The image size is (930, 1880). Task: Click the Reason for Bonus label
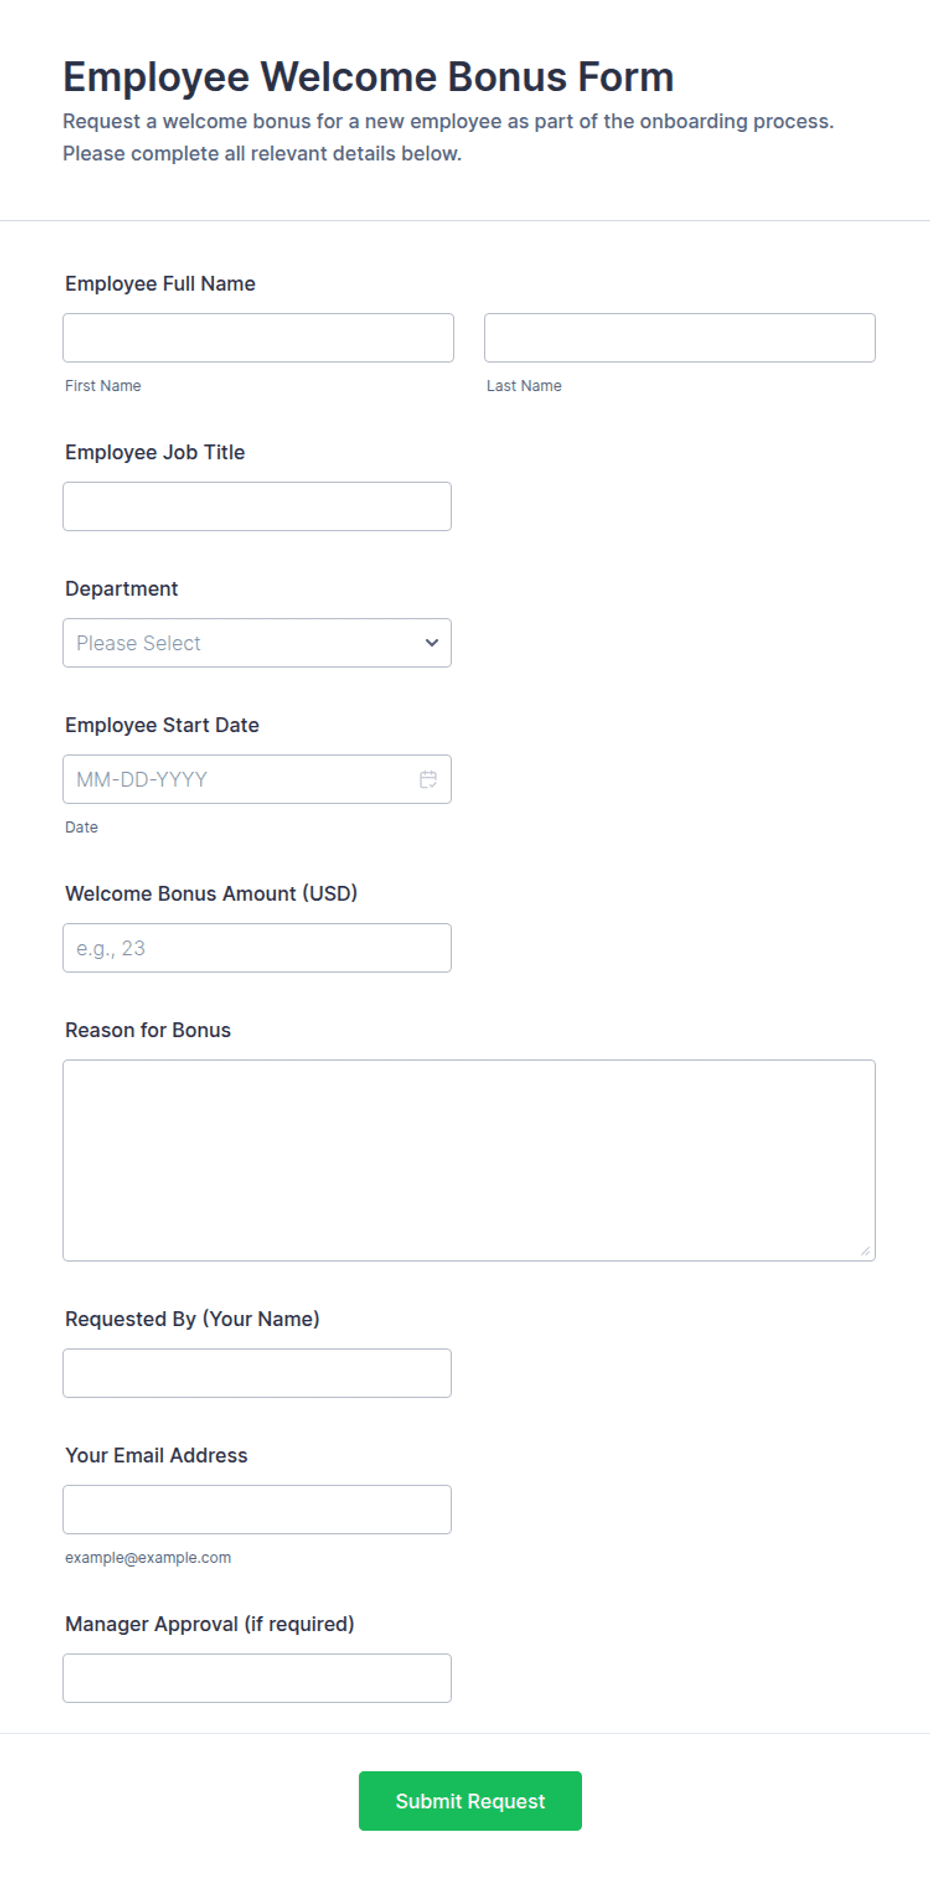[x=148, y=1030]
